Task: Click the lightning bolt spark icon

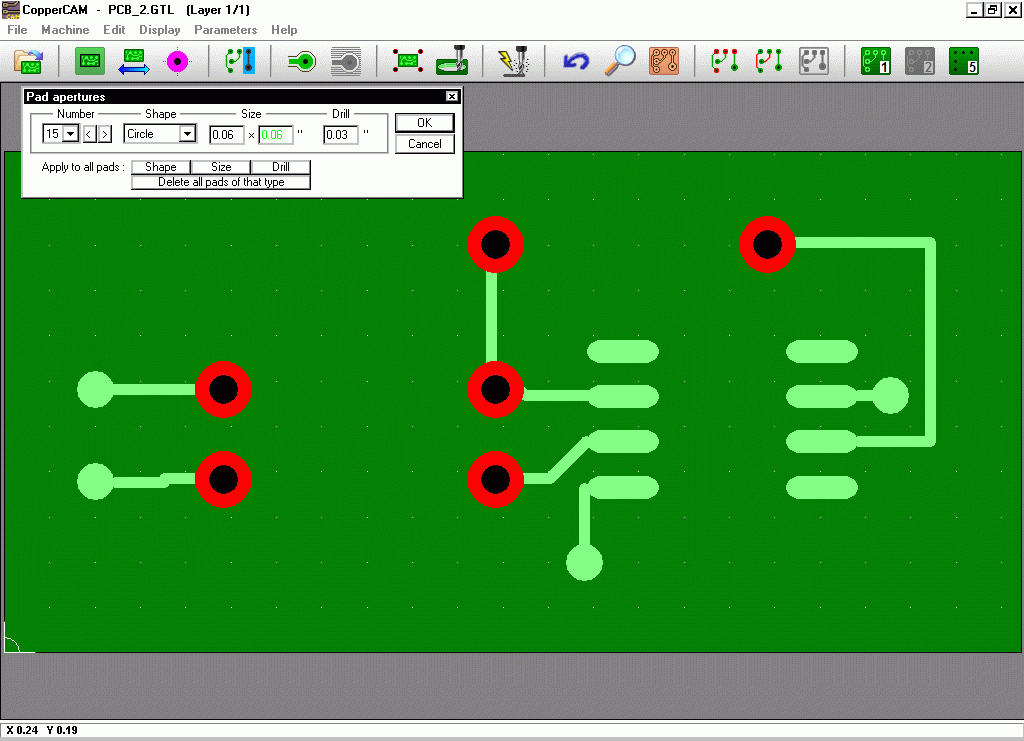Action: pyautogui.click(x=513, y=61)
